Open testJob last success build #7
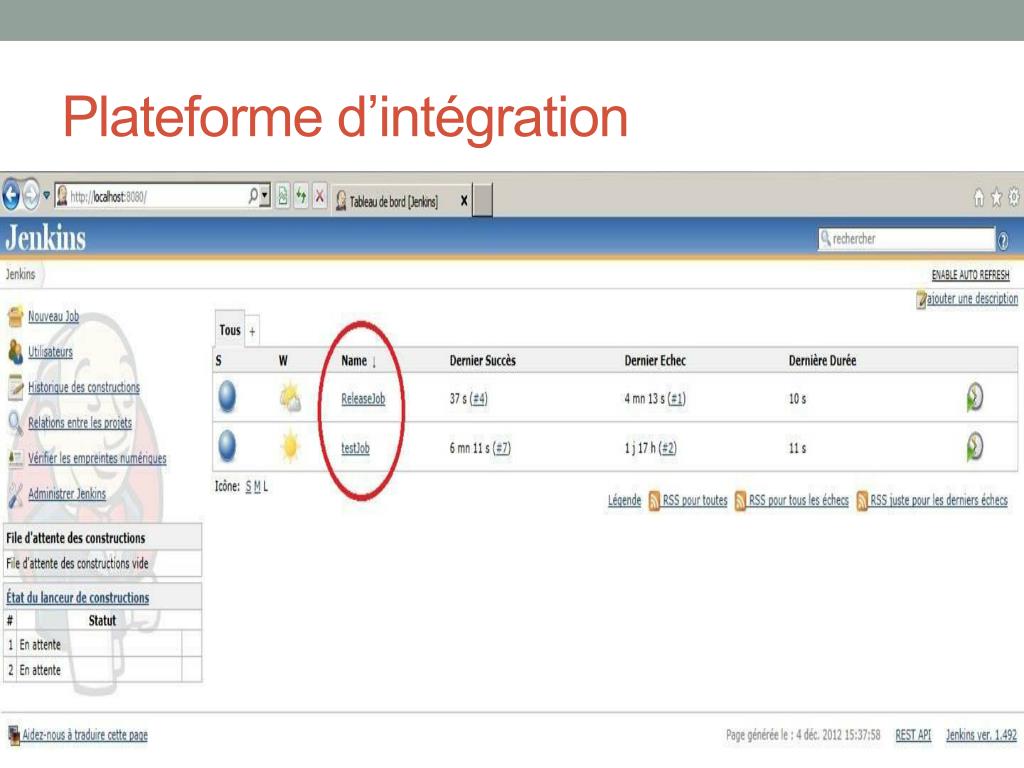The width and height of the screenshot is (1024, 768). (502, 448)
